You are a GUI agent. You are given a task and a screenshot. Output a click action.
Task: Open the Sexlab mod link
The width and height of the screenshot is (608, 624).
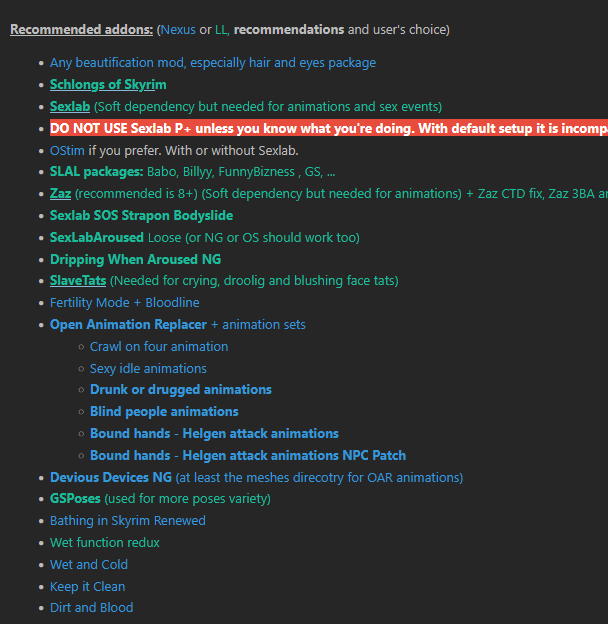pos(70,106)
